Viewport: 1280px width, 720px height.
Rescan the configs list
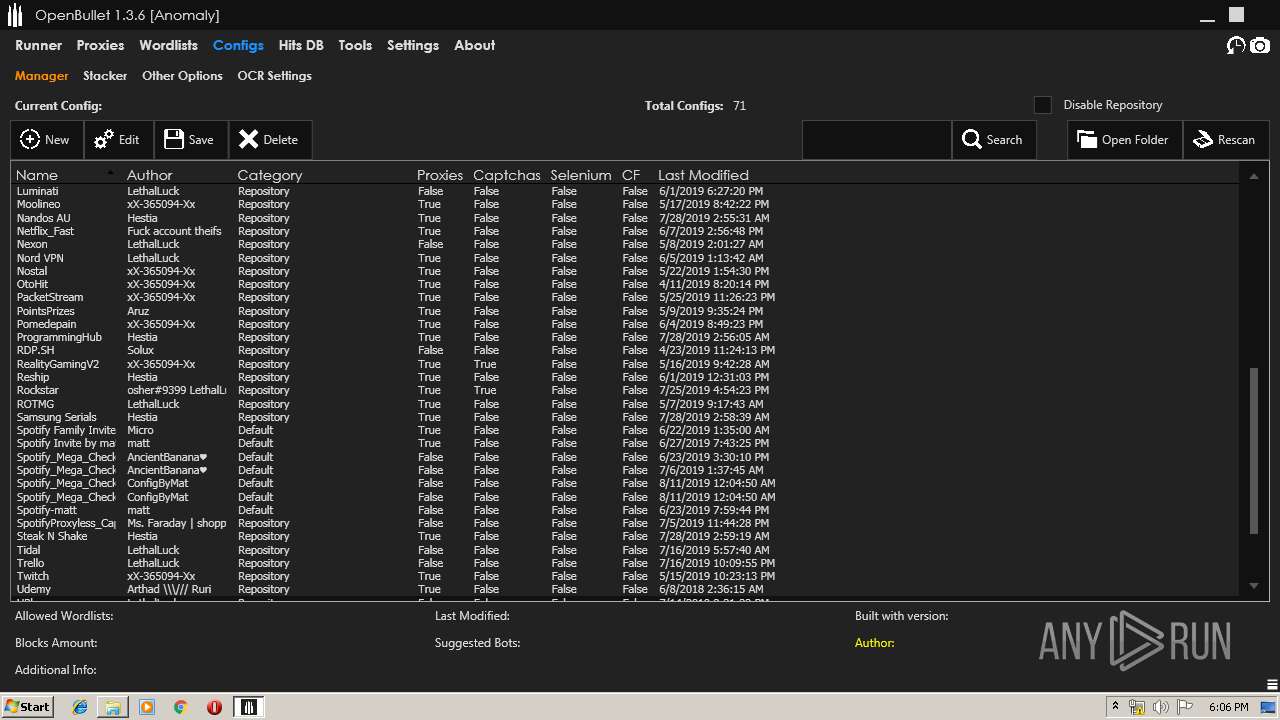click(x=1226, y=140)
